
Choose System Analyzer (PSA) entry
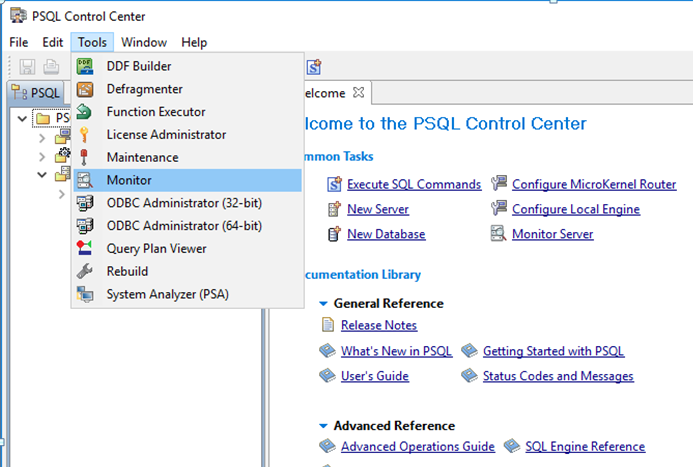188,294
